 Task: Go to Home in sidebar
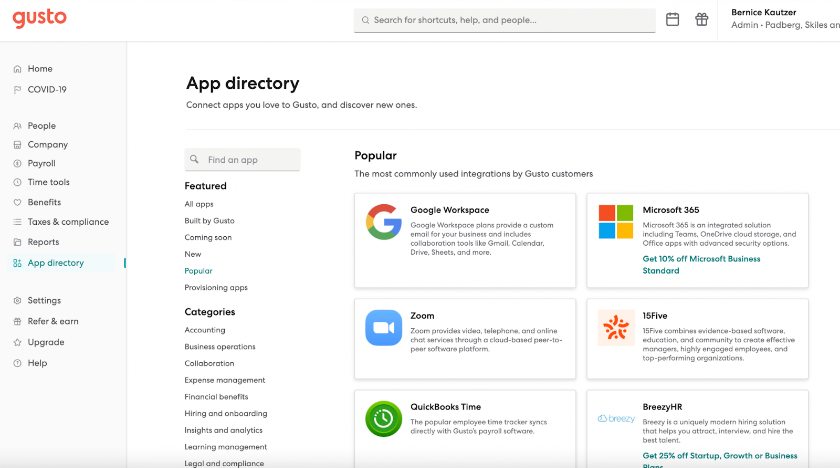[40, 69]
